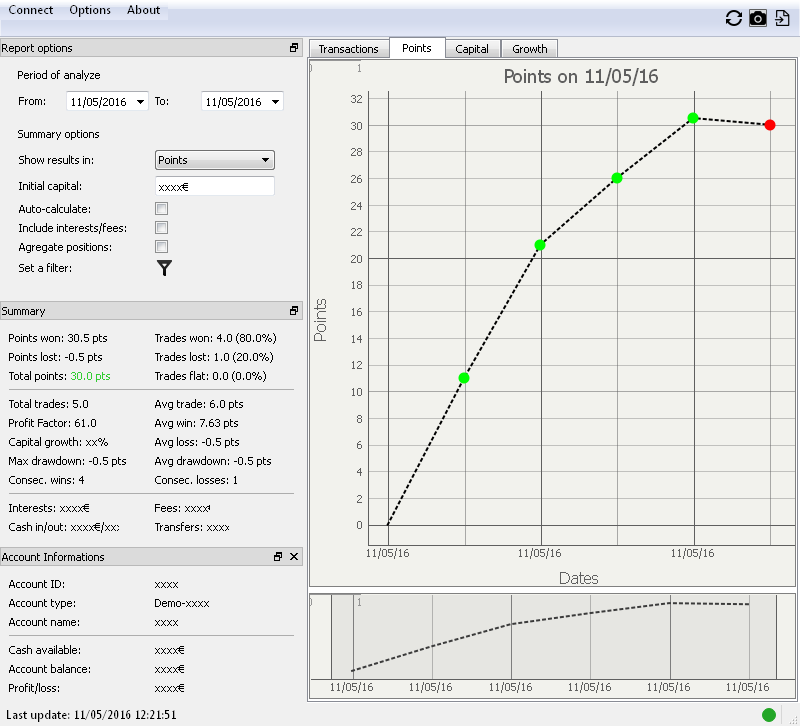Click the export icon at top right

pyautogui.click(x=783, y=18)
